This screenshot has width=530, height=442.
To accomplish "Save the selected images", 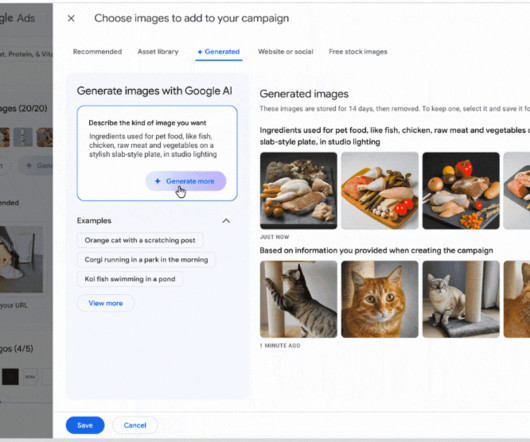I will pyautogui.click(x=85, y=425).
